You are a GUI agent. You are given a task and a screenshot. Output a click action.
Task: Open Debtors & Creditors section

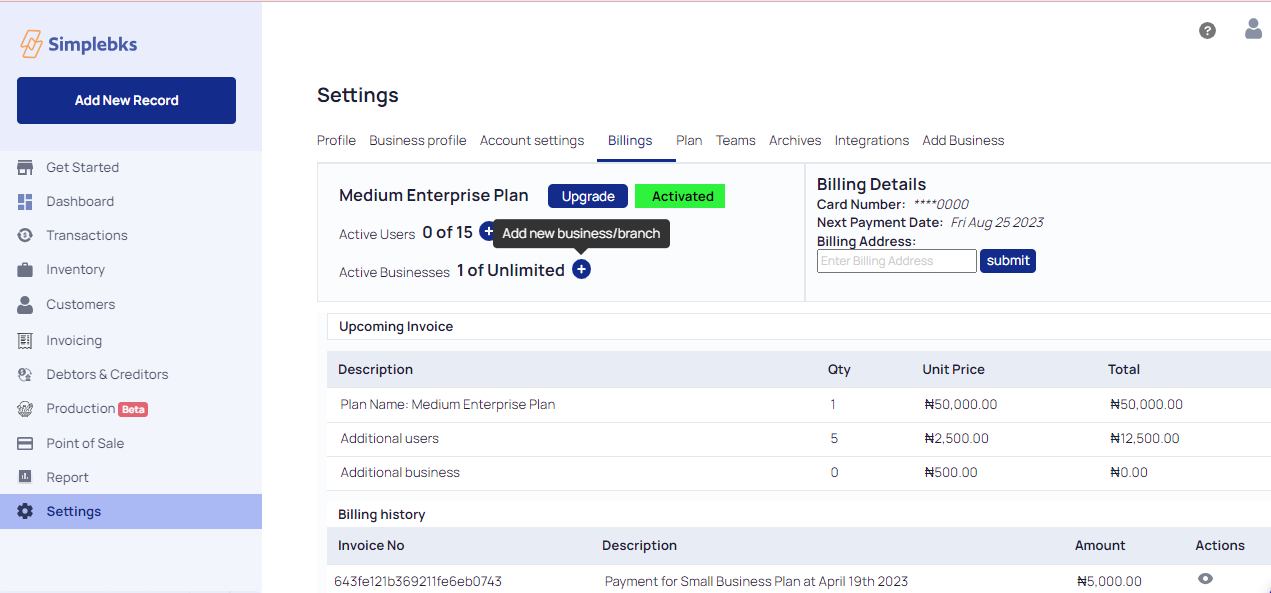(x=107, y=374)
